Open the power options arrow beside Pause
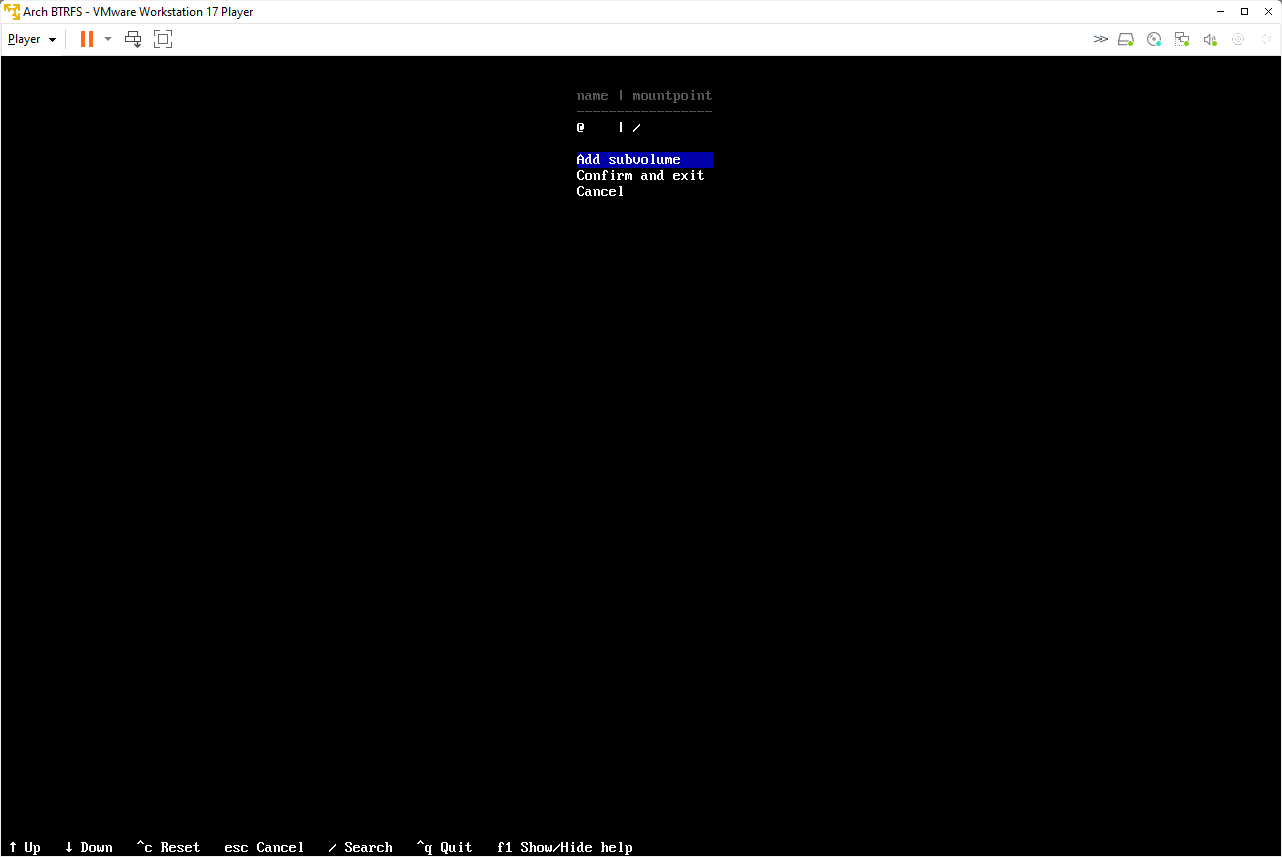Image resolution: width=1282 pixels, height=857 pixels. click(108, 39)
